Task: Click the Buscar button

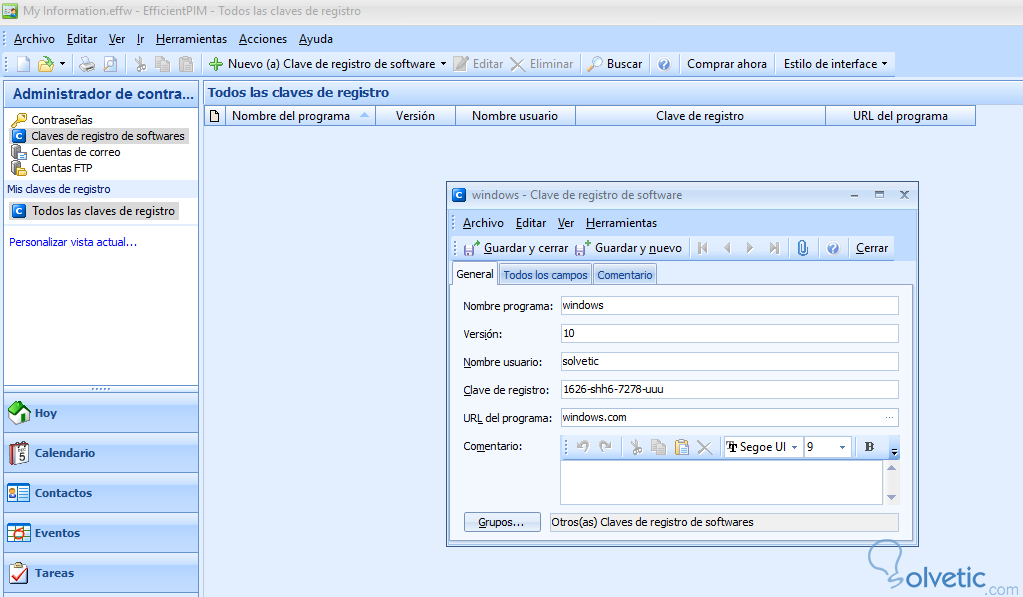Action: tap(615, 64)
